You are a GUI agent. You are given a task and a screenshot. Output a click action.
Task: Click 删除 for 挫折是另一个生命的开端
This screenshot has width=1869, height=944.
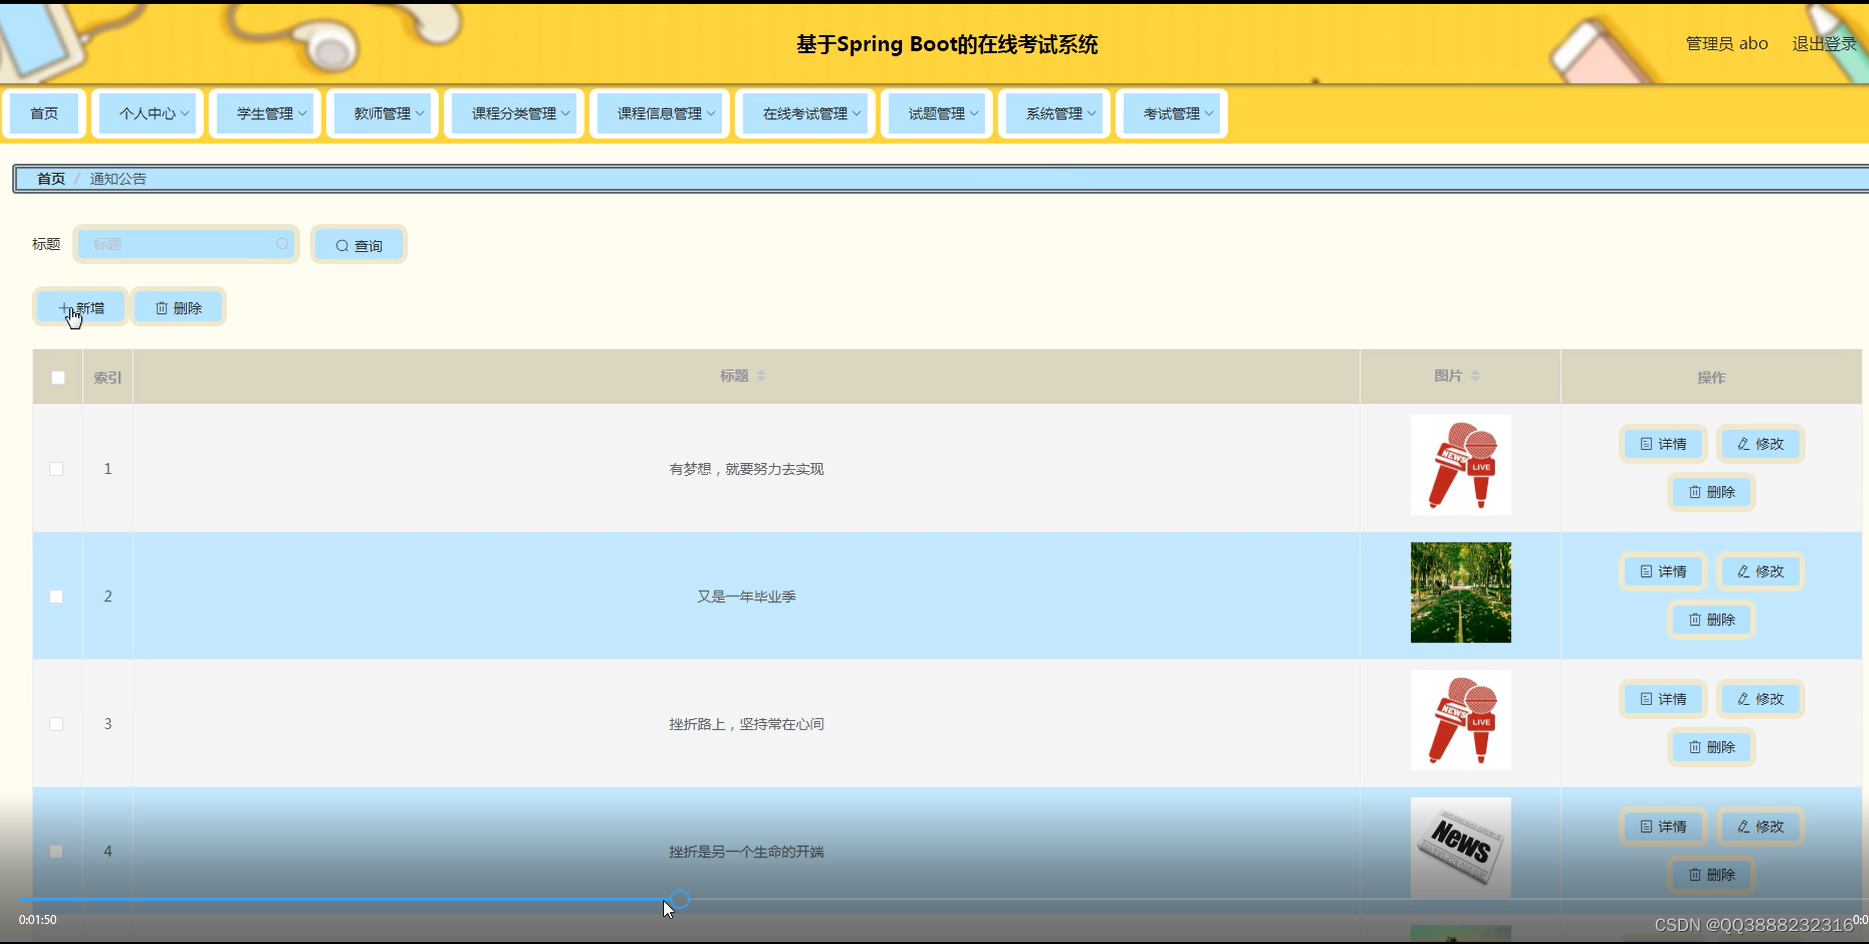[1711, 874]
